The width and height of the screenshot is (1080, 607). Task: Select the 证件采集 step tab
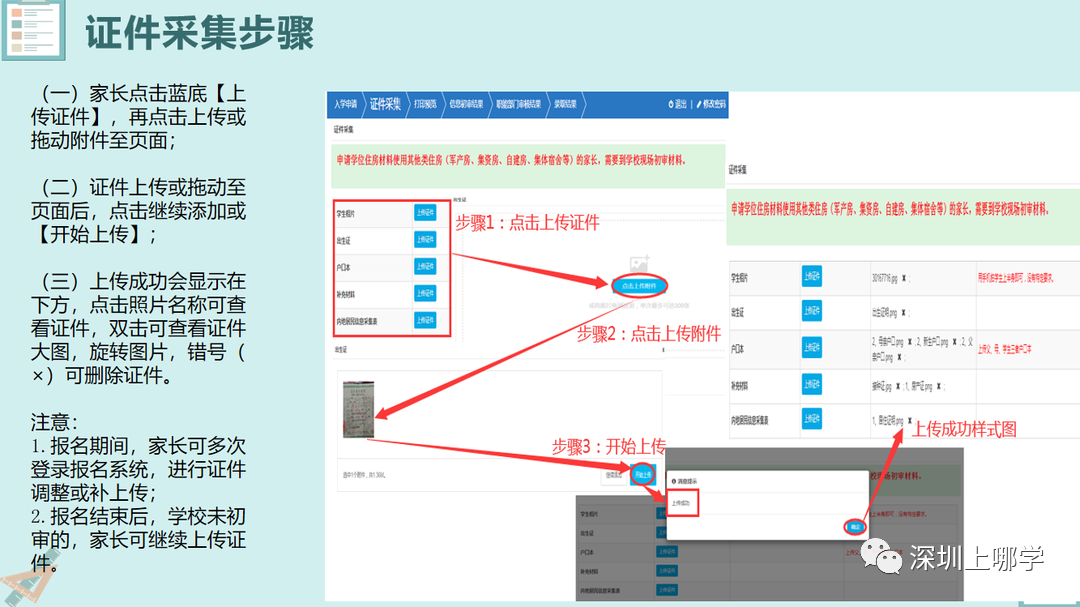[385, 104]
